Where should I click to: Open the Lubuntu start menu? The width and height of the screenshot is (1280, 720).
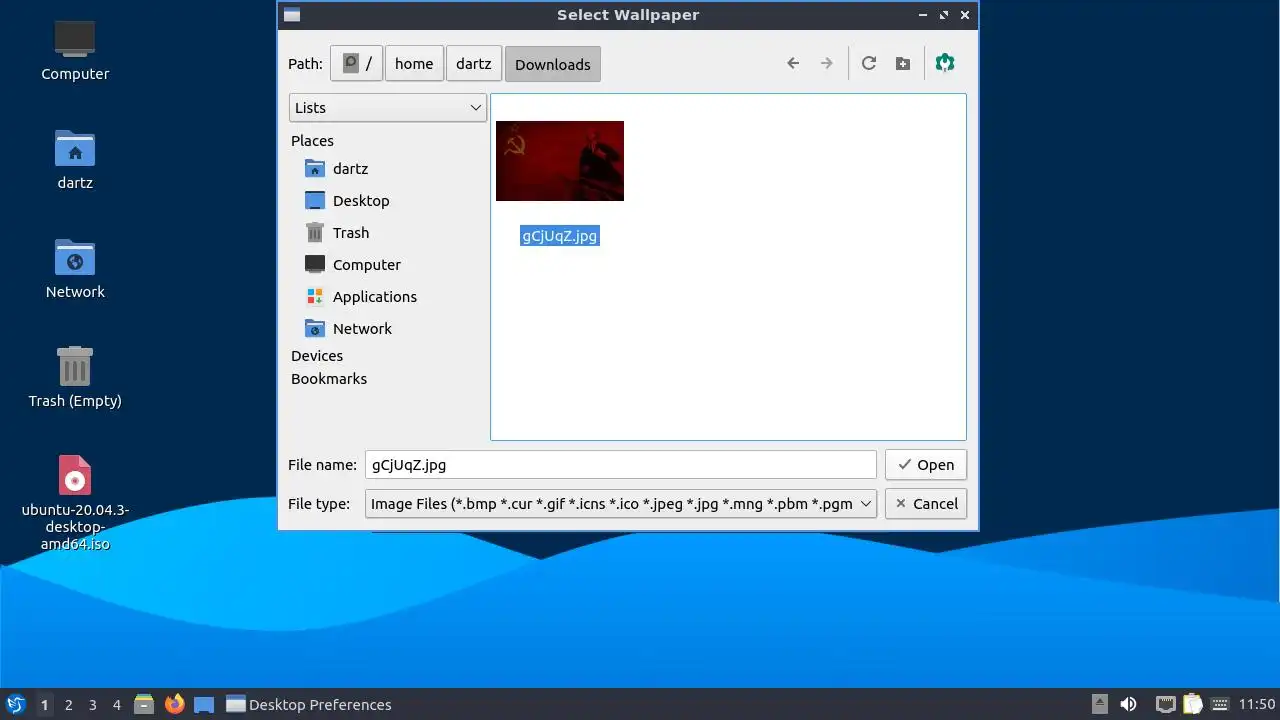click(x=16, y=704)
